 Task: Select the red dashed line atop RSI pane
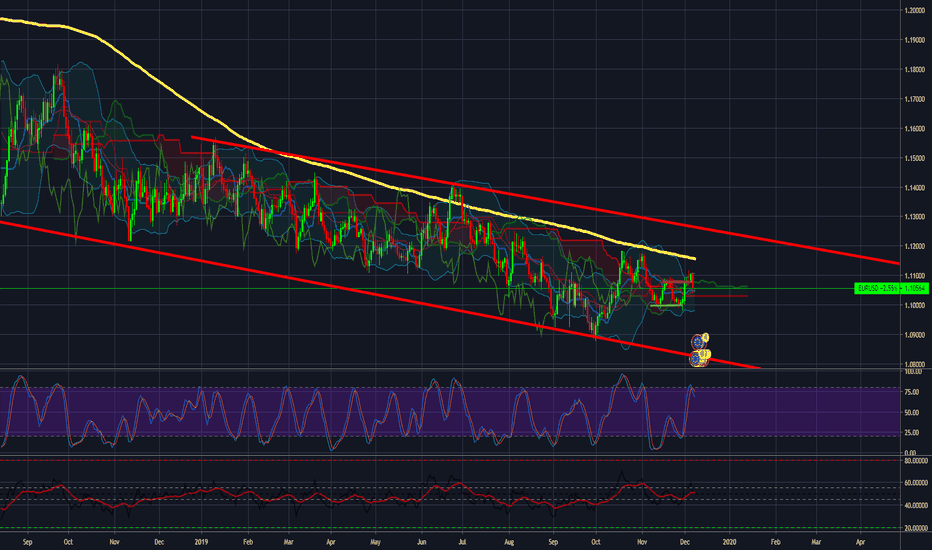pos(450,461)
